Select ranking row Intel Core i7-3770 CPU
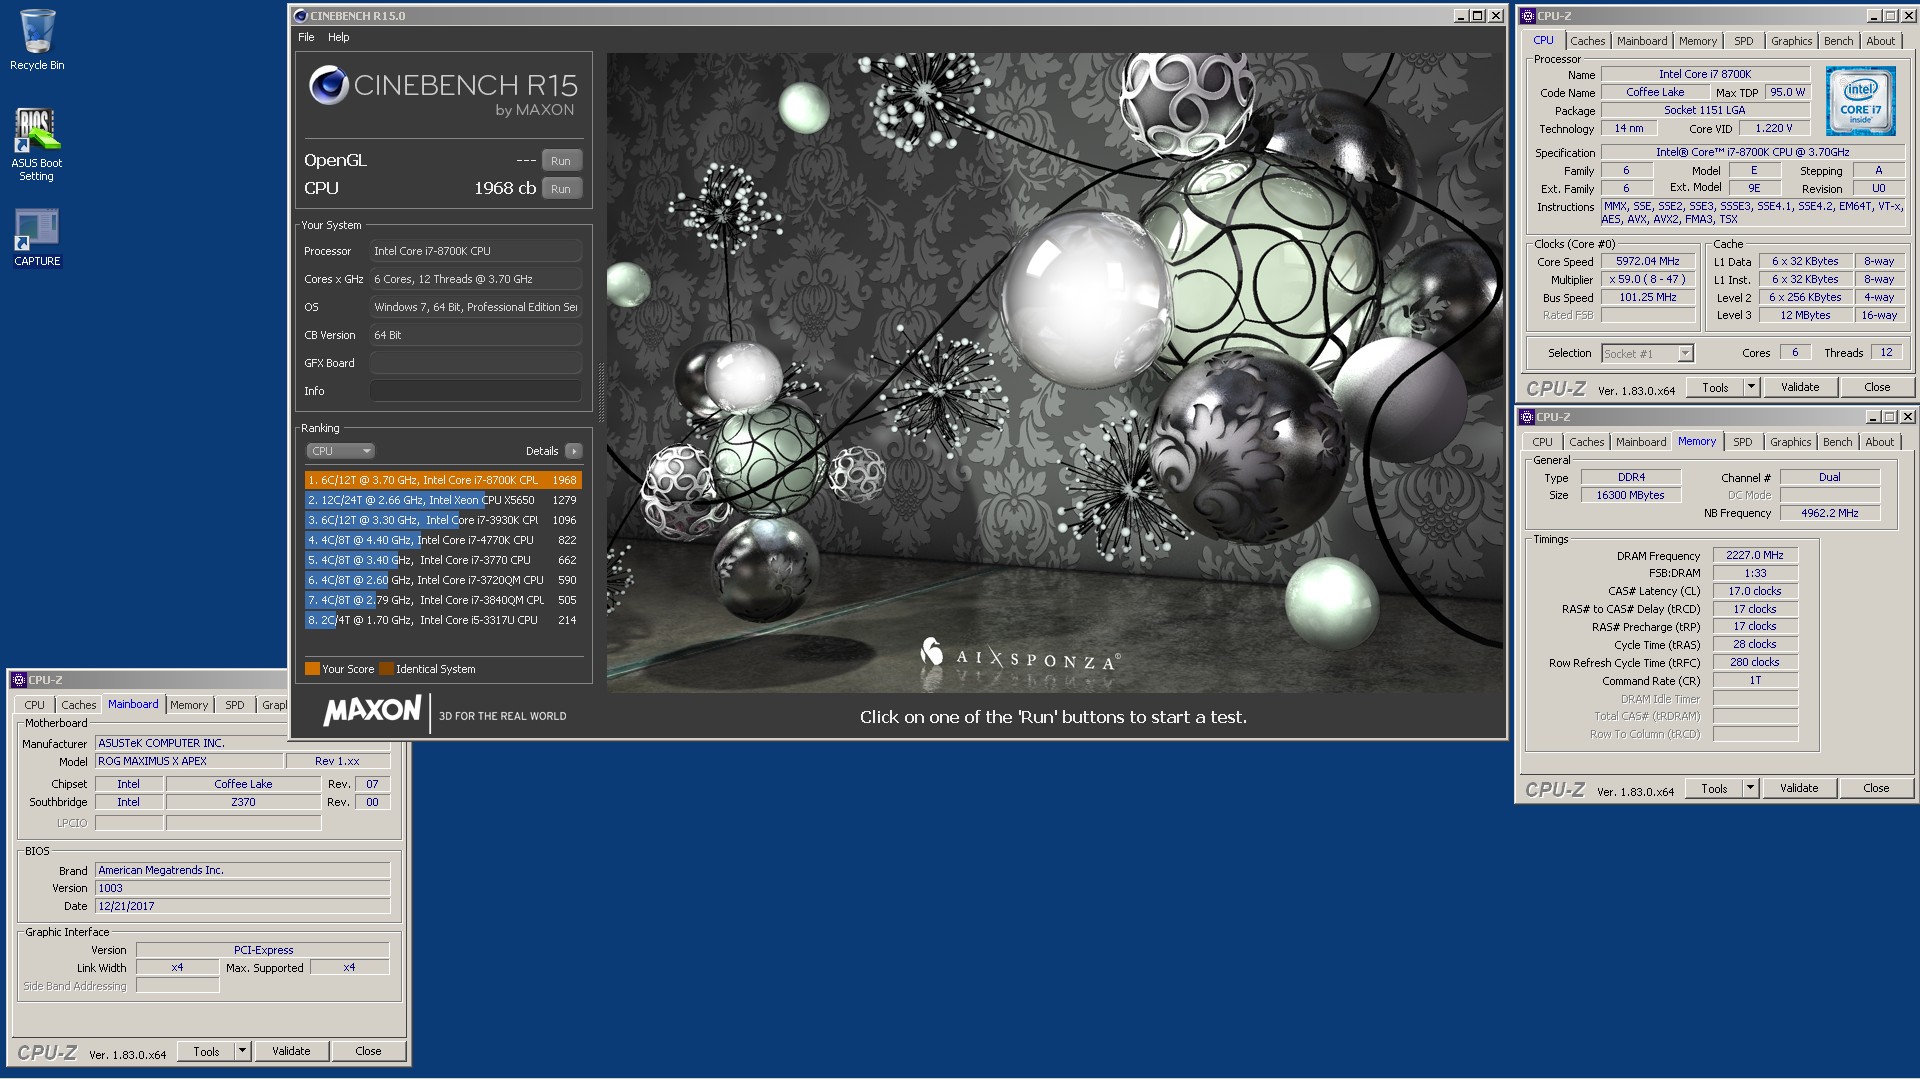This screenshot has height=1080, width=1920. [x=443, y=560]
